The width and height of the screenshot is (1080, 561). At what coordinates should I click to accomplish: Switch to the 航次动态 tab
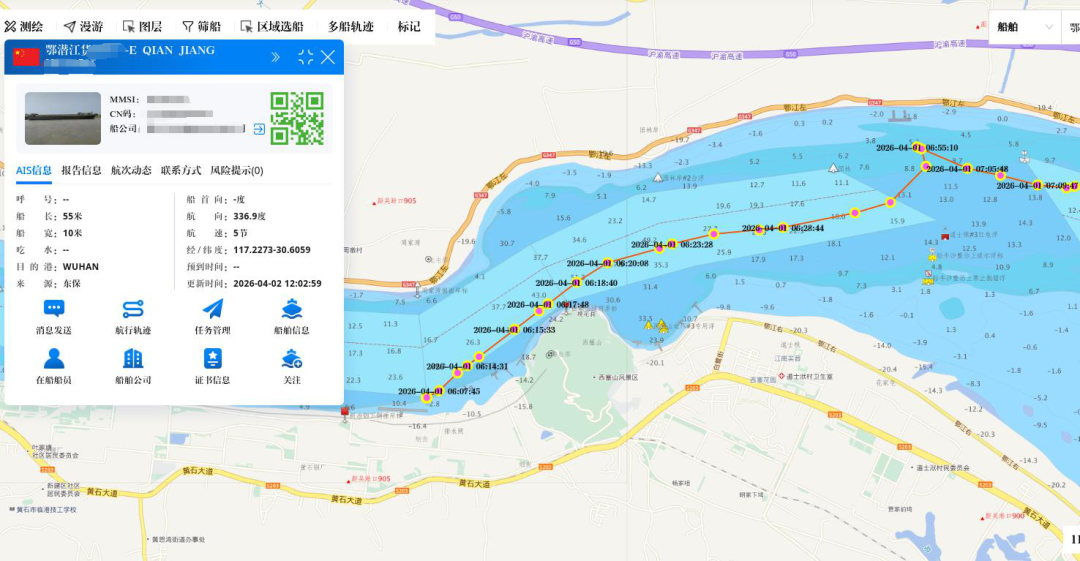coord(131,171)
